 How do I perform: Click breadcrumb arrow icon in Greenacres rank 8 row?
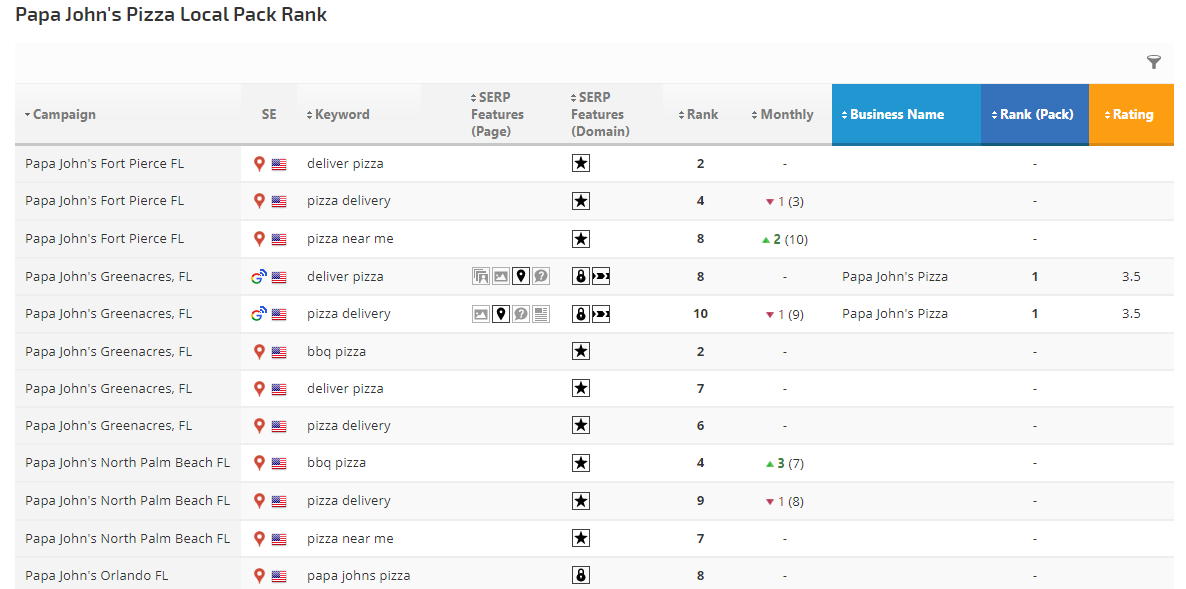point(601,277)
